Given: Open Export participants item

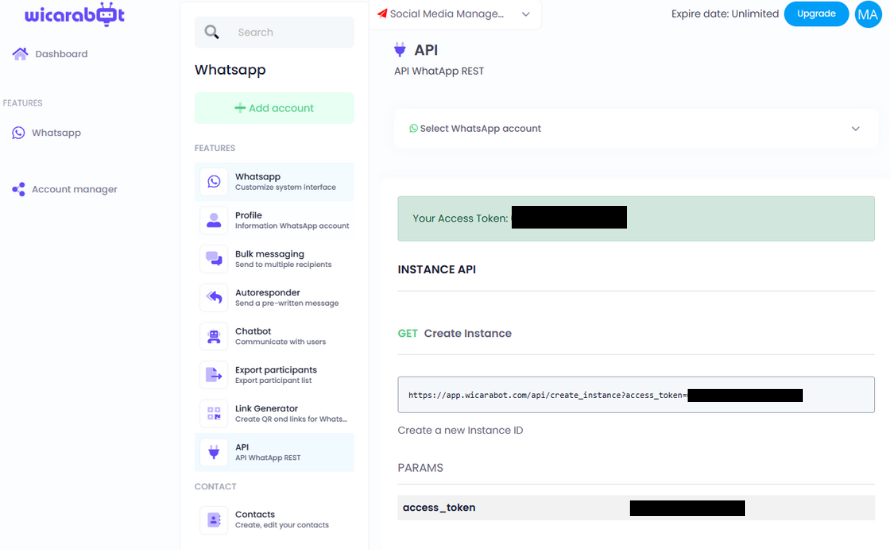Looking at the screenshot, I should pyautogui.click(x=274, y=375).
